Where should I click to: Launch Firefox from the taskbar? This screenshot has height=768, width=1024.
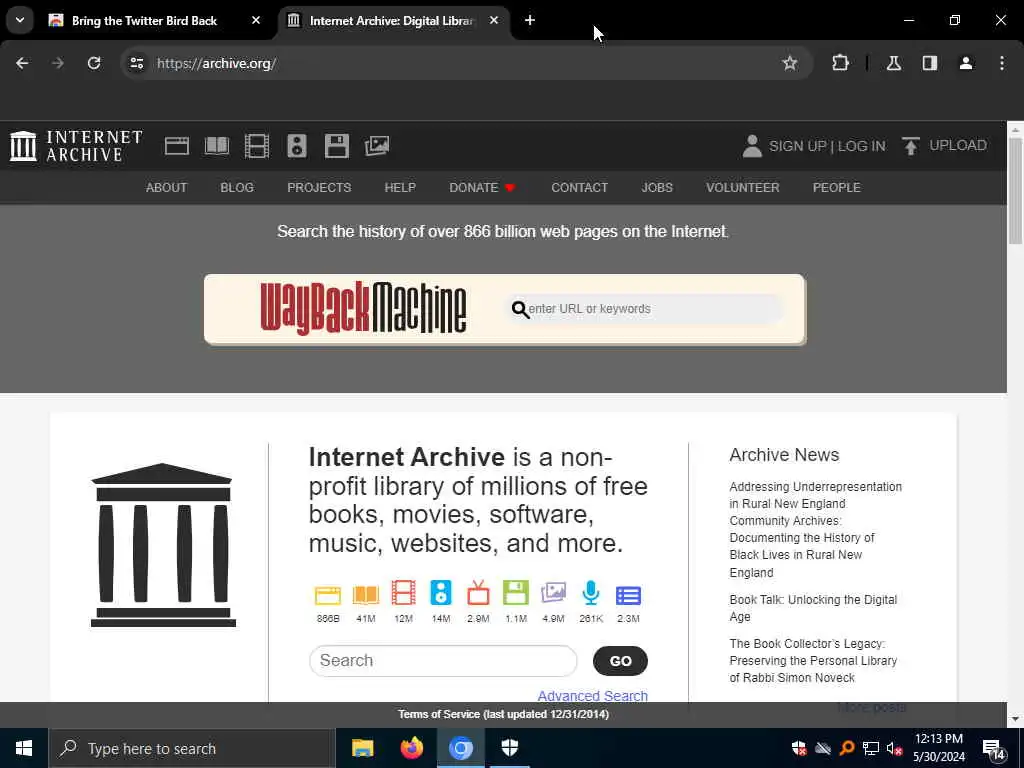pyautogui.click(x=411, y=748)
